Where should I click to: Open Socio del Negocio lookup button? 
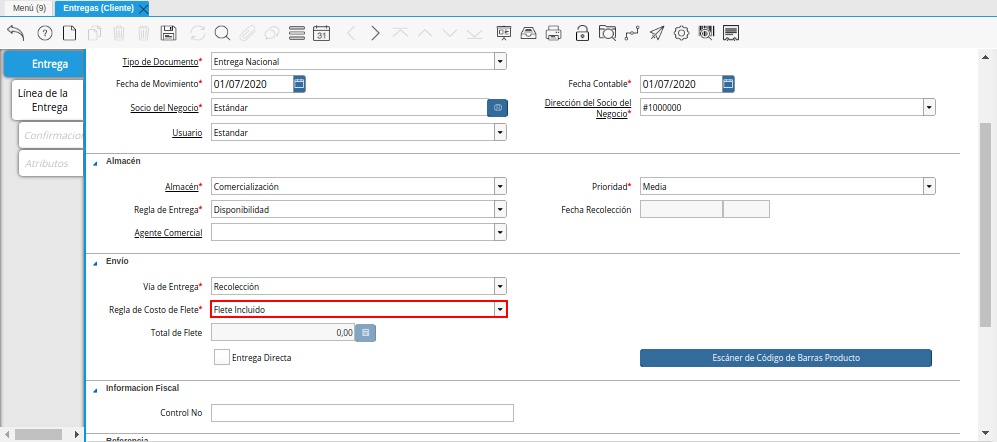pos(498,108)
